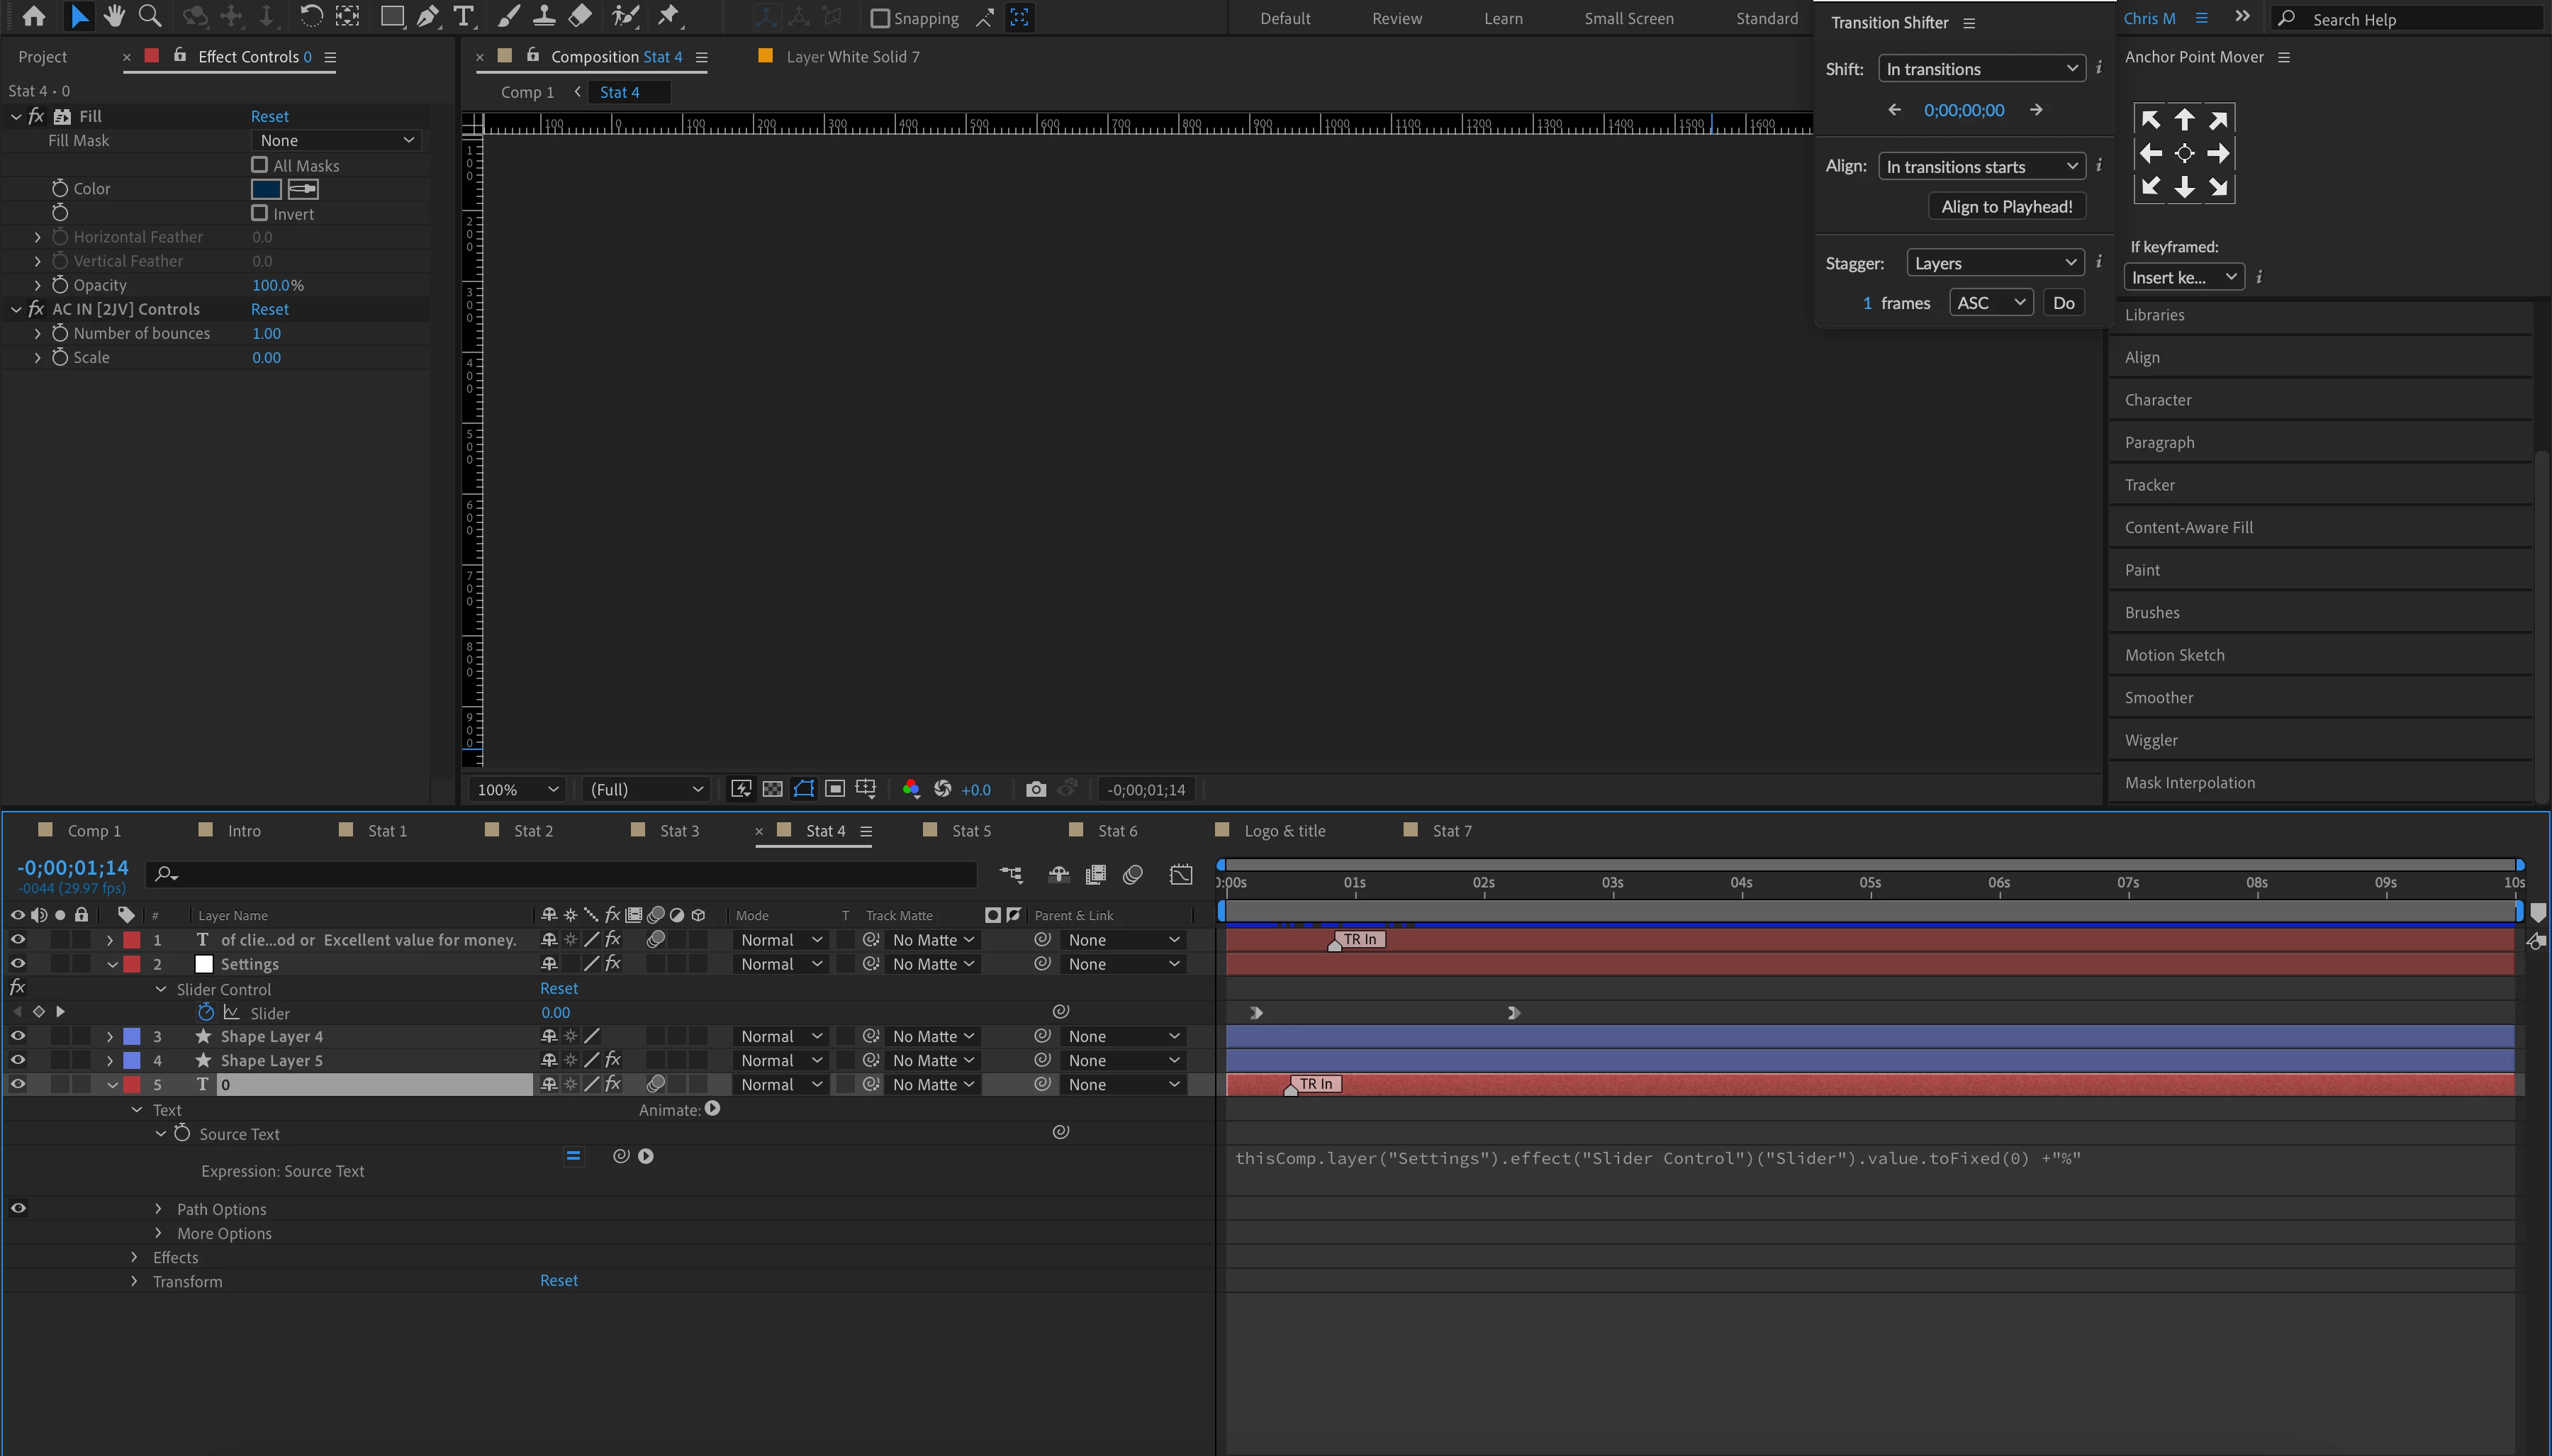
Task: Select the Zoom tool in toolbar
Action: [150, 16]
